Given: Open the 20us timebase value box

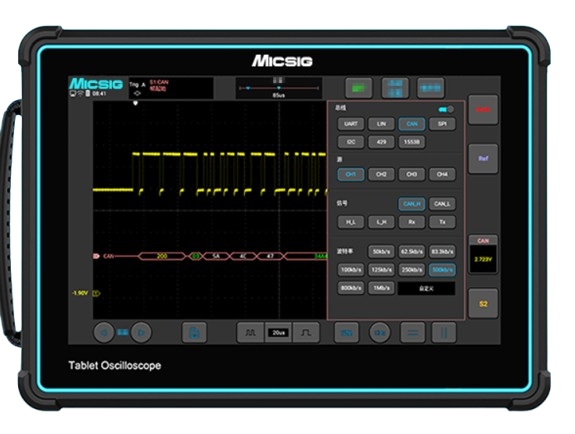Looking at the screenshot, I should (278, 333).
